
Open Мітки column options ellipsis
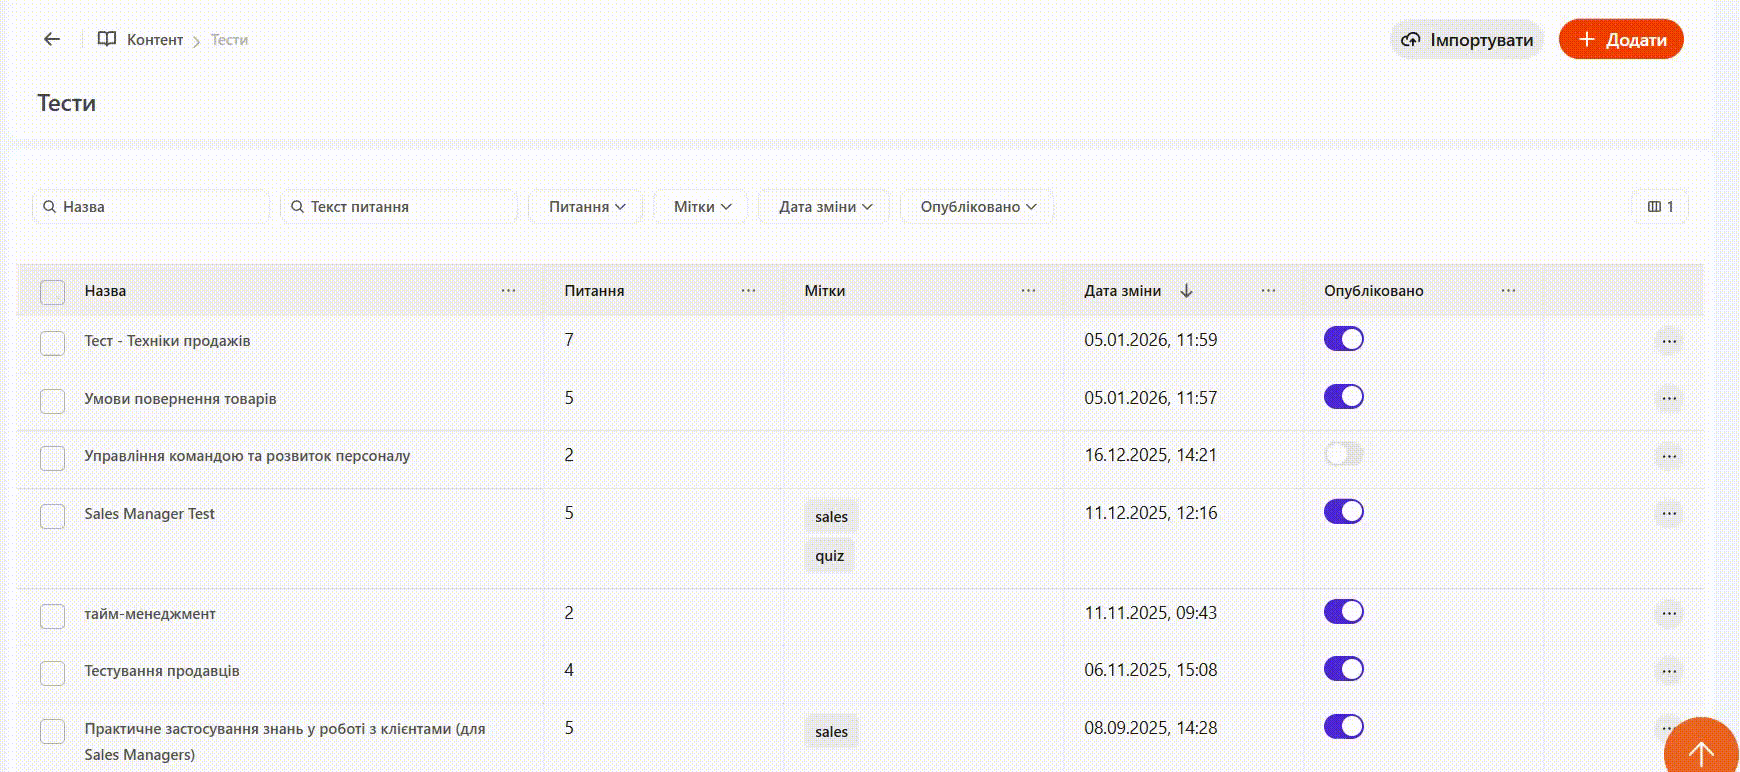click(1028, 291)
